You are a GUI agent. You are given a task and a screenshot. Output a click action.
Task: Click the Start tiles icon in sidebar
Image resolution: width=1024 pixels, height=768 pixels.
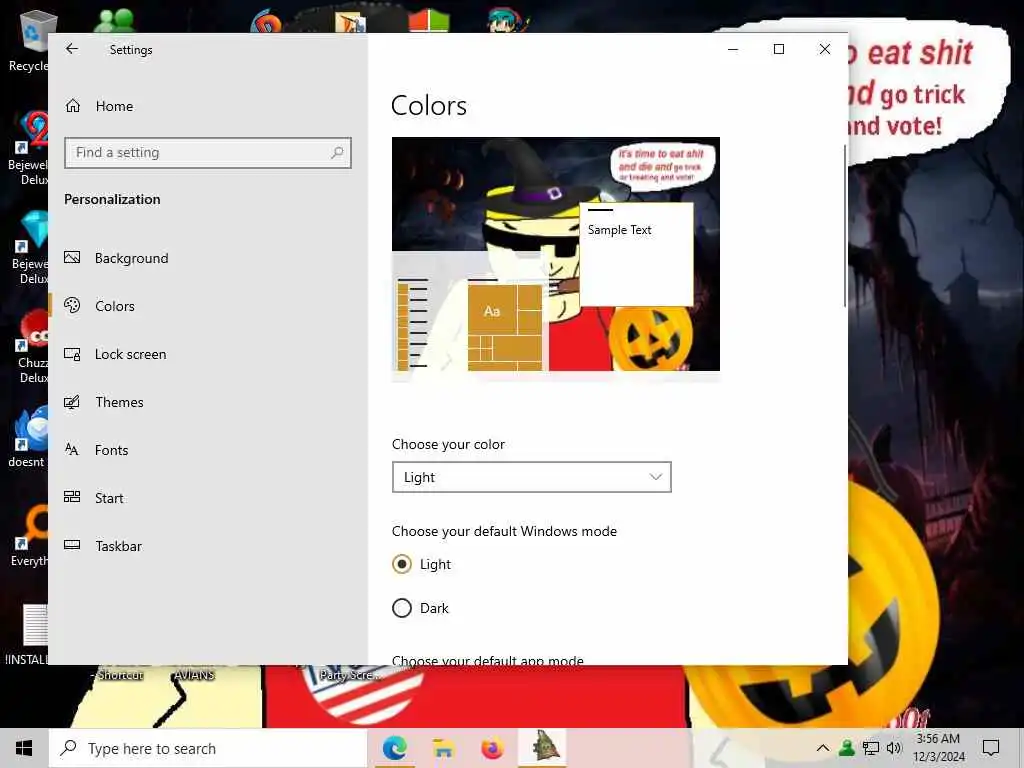coord(72,497)
